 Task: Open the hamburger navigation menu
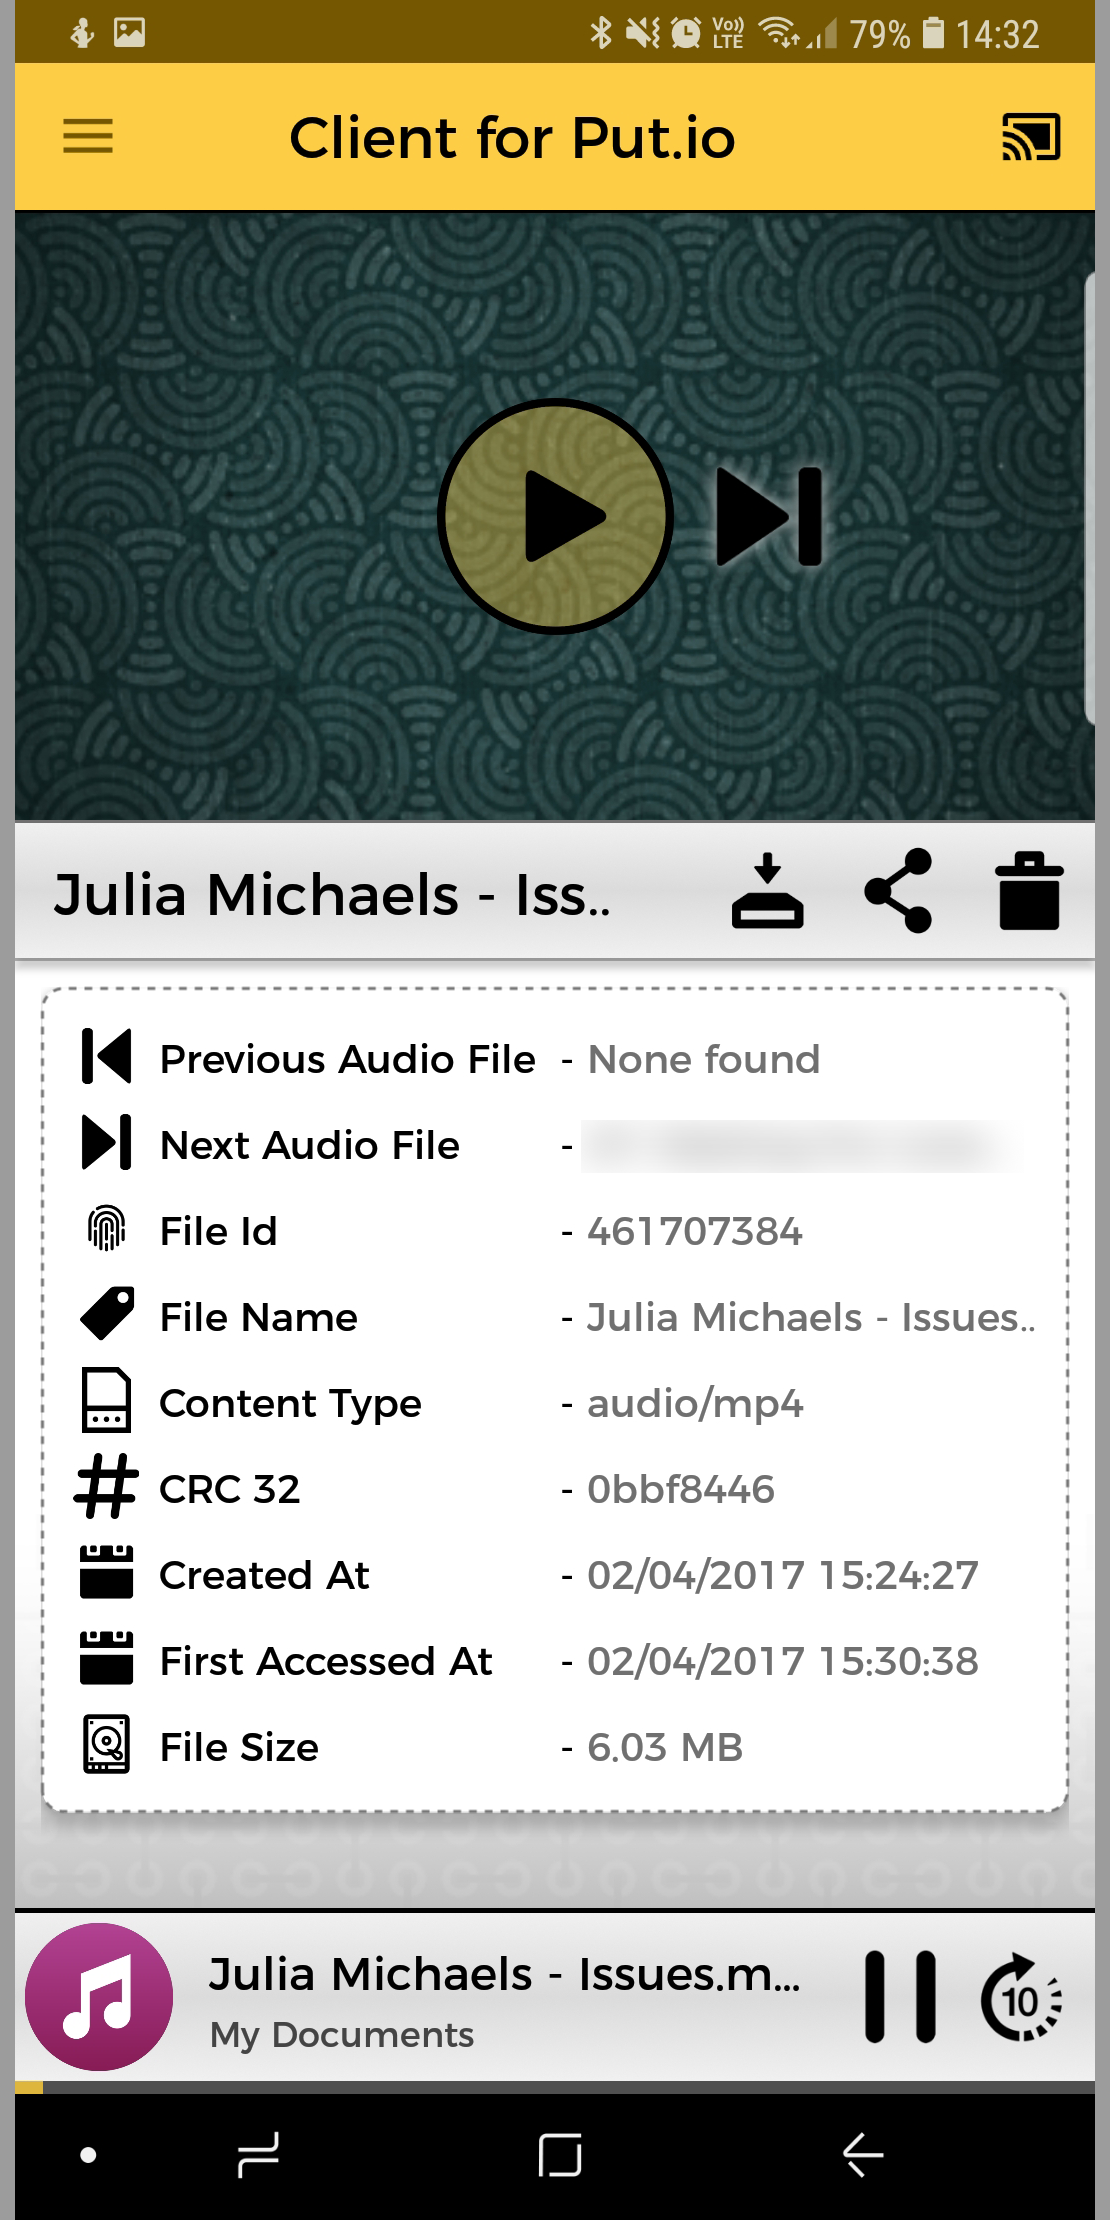(x=88, y=137)
